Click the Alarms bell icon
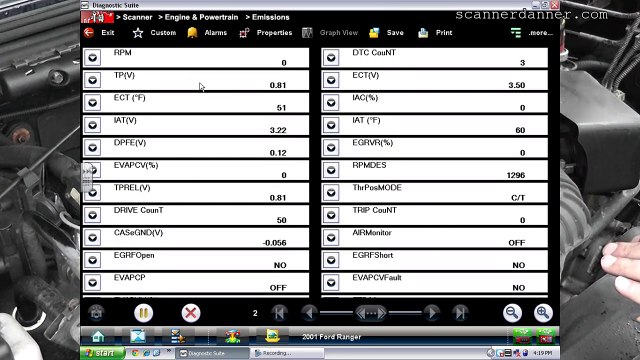This screenshot has width=640, height=360. [192, 33]
